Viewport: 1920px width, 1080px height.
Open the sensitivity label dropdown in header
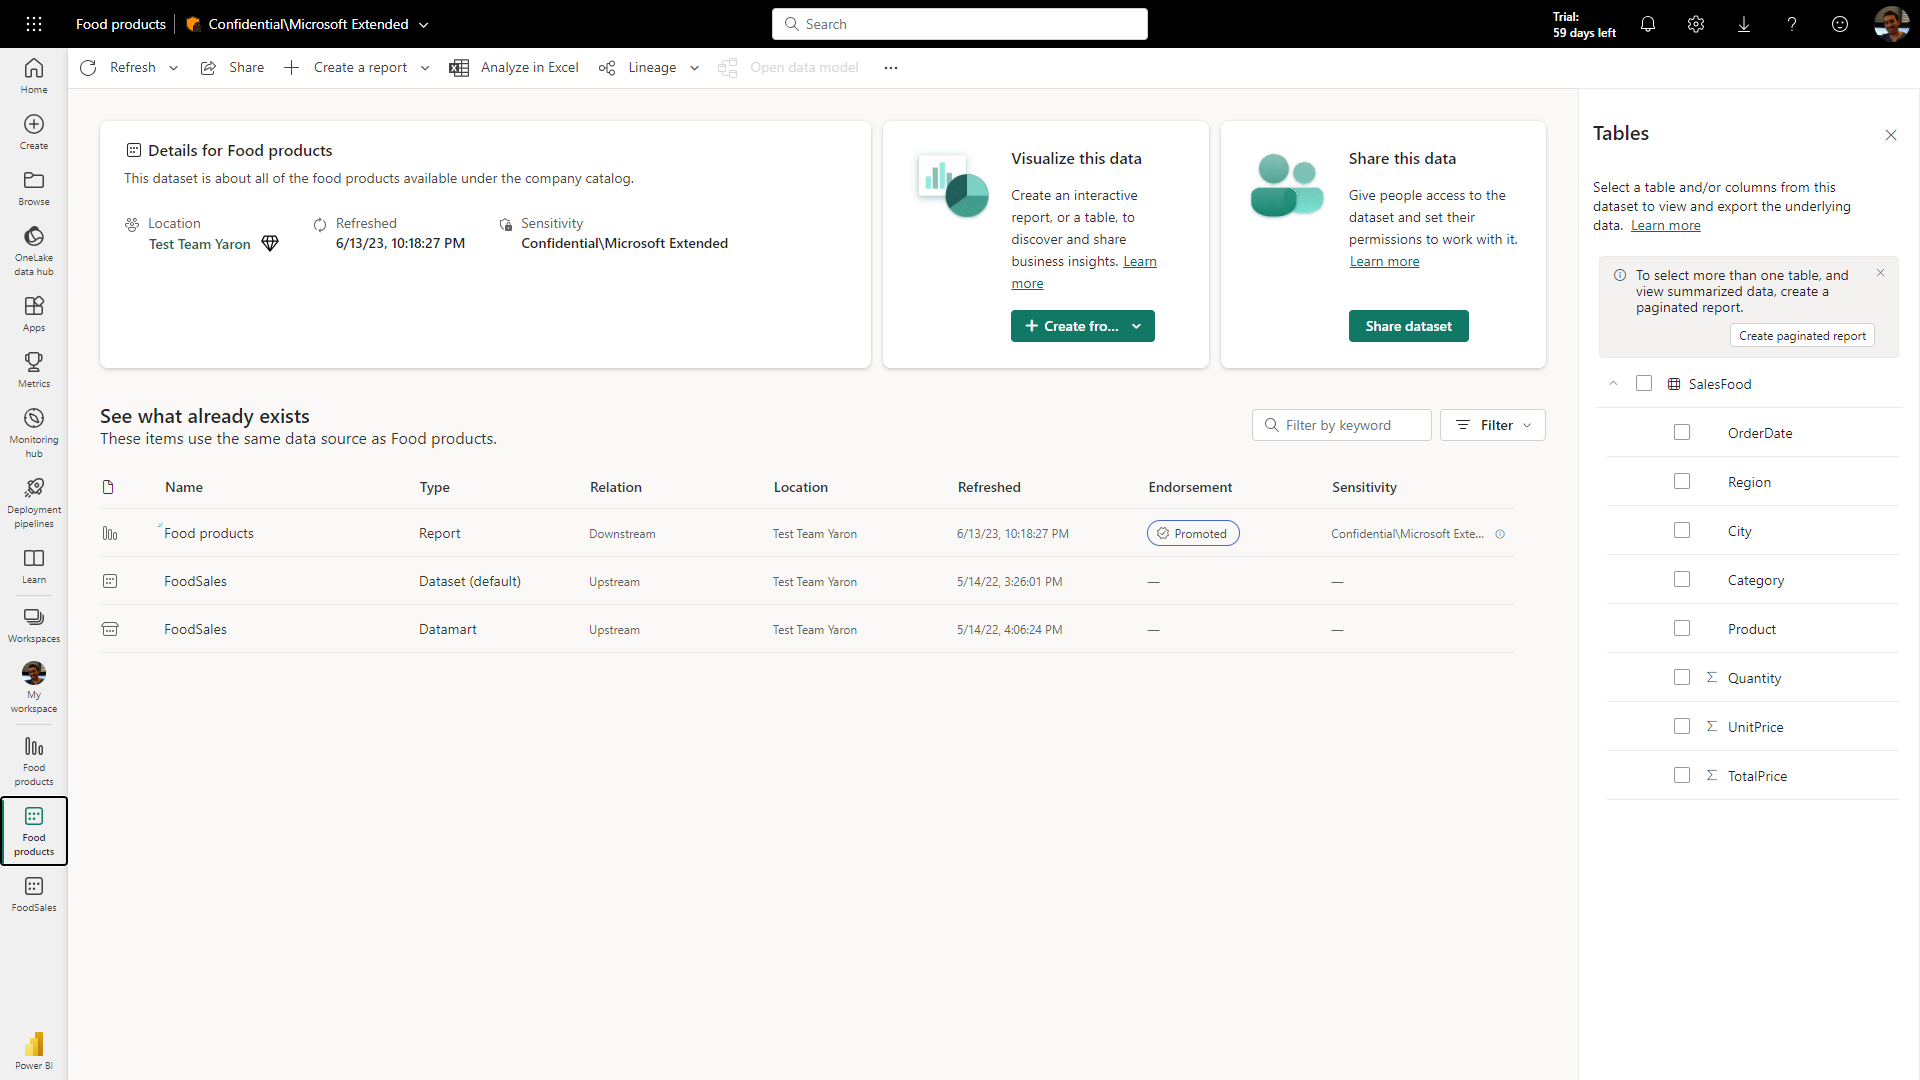click(424, 25)
